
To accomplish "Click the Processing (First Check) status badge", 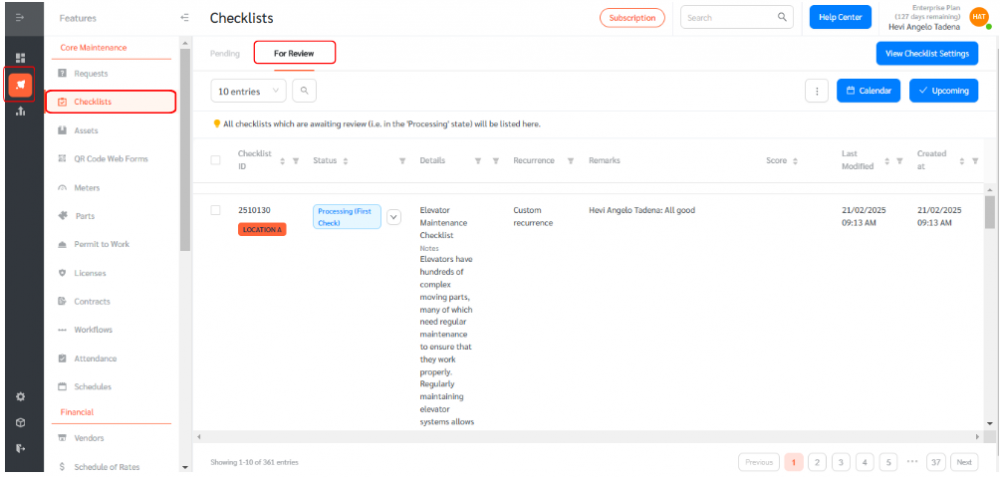I will (347, 217).
